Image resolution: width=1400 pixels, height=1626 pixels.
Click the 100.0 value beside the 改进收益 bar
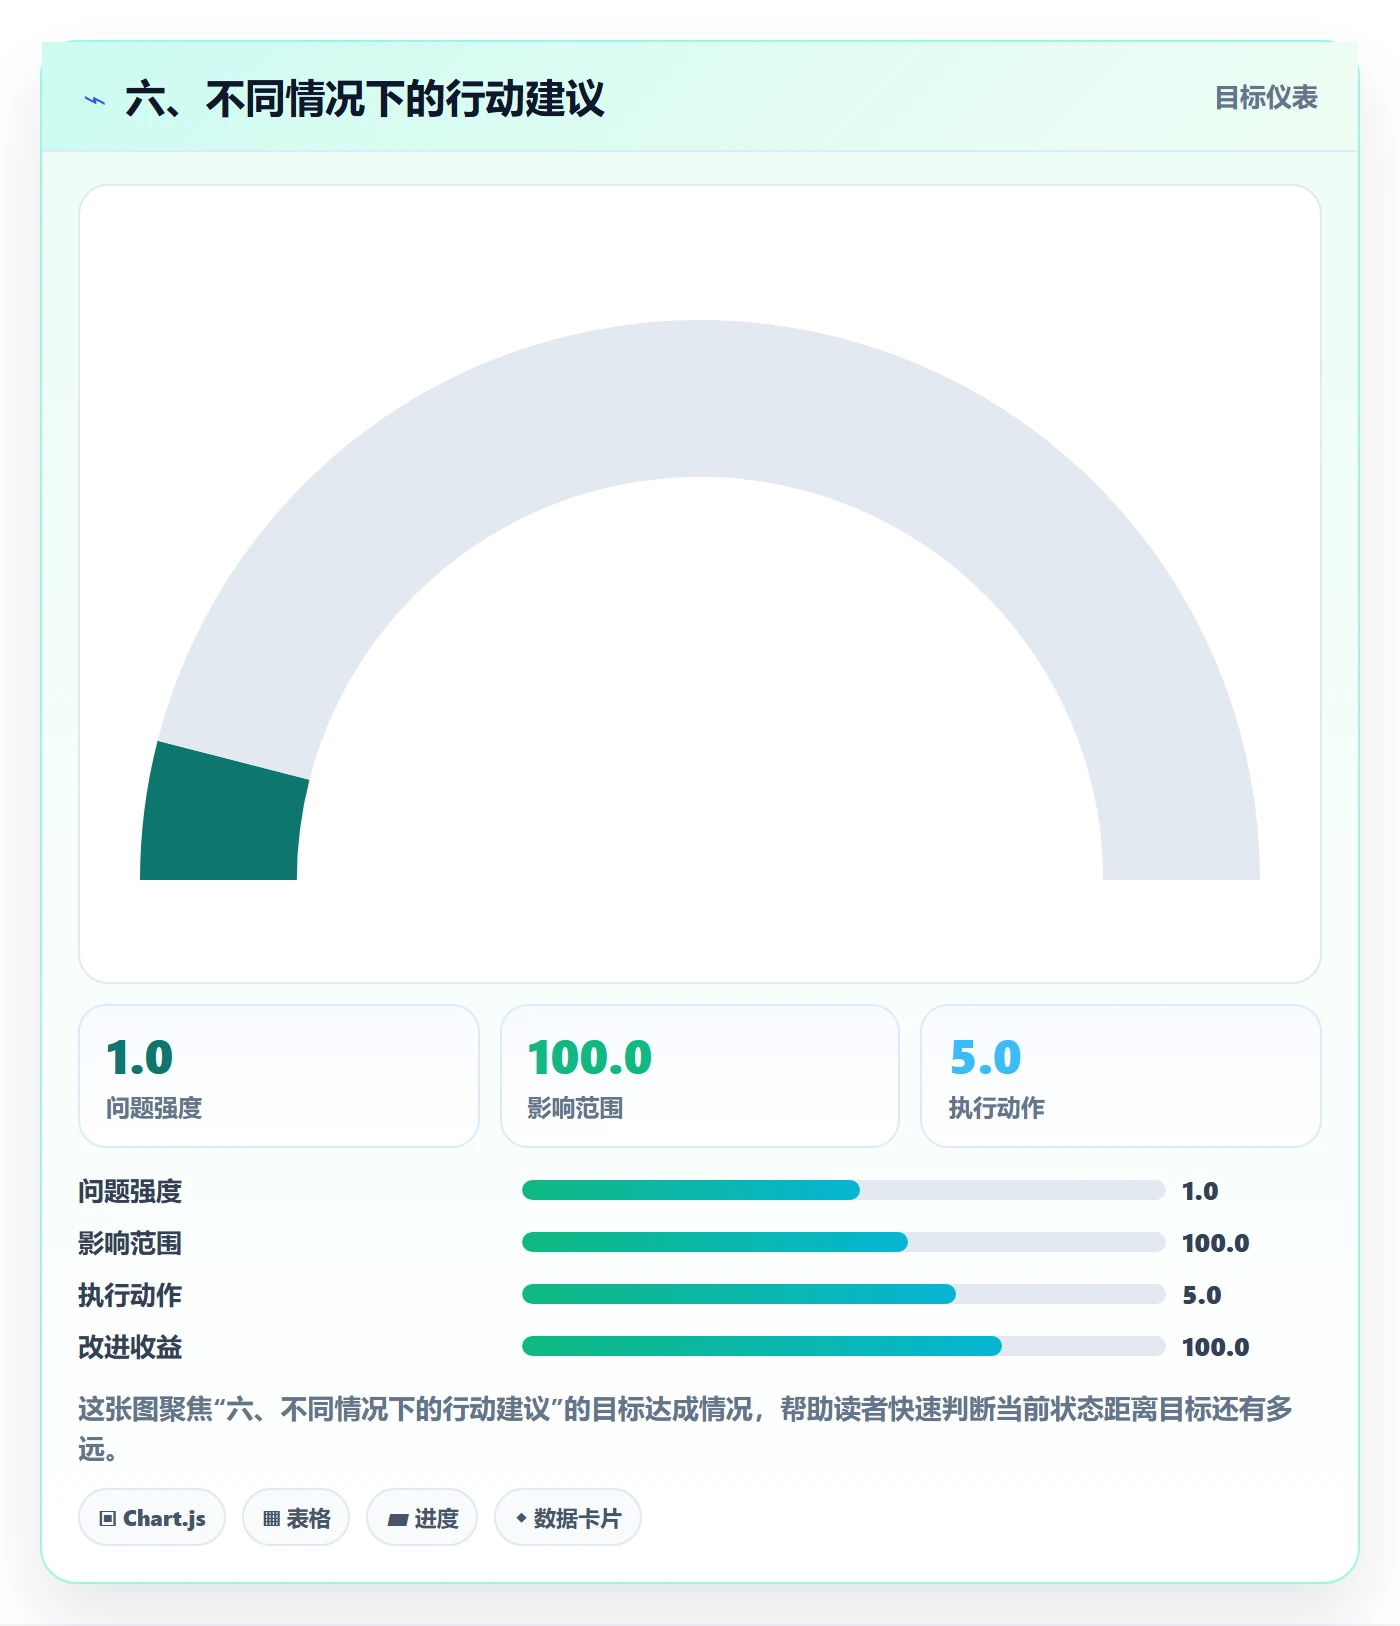point(1215,1347)
